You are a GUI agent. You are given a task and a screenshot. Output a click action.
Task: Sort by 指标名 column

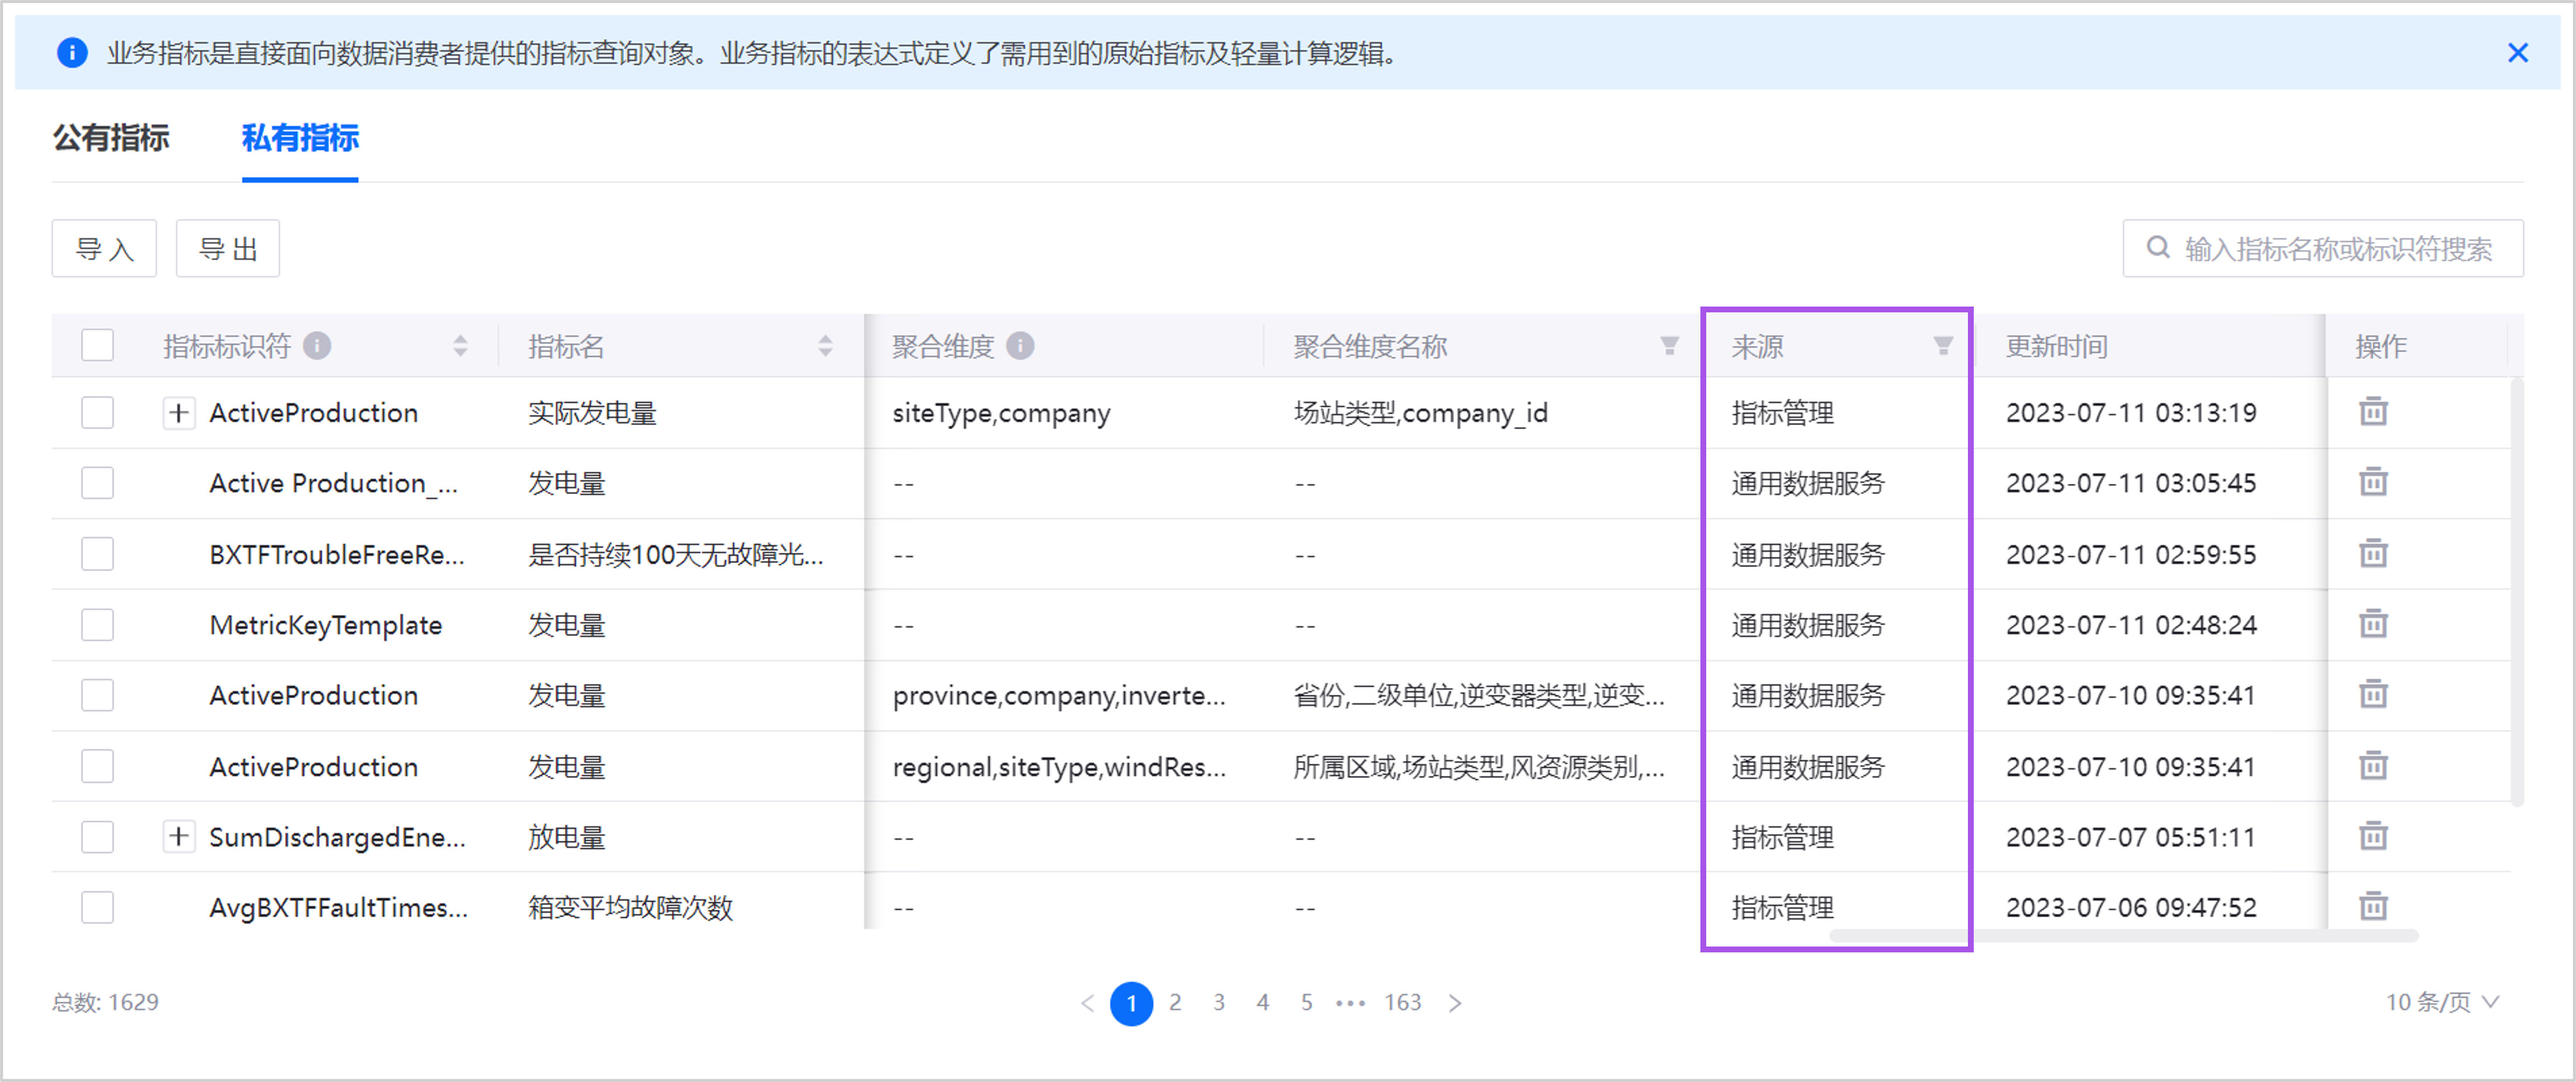825,346
